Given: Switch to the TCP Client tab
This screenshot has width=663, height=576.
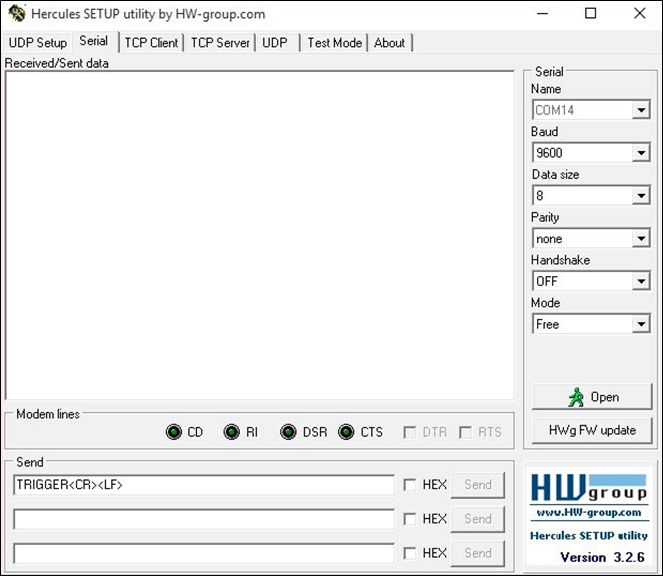Looking at the screenshot, I should [151, 43].
